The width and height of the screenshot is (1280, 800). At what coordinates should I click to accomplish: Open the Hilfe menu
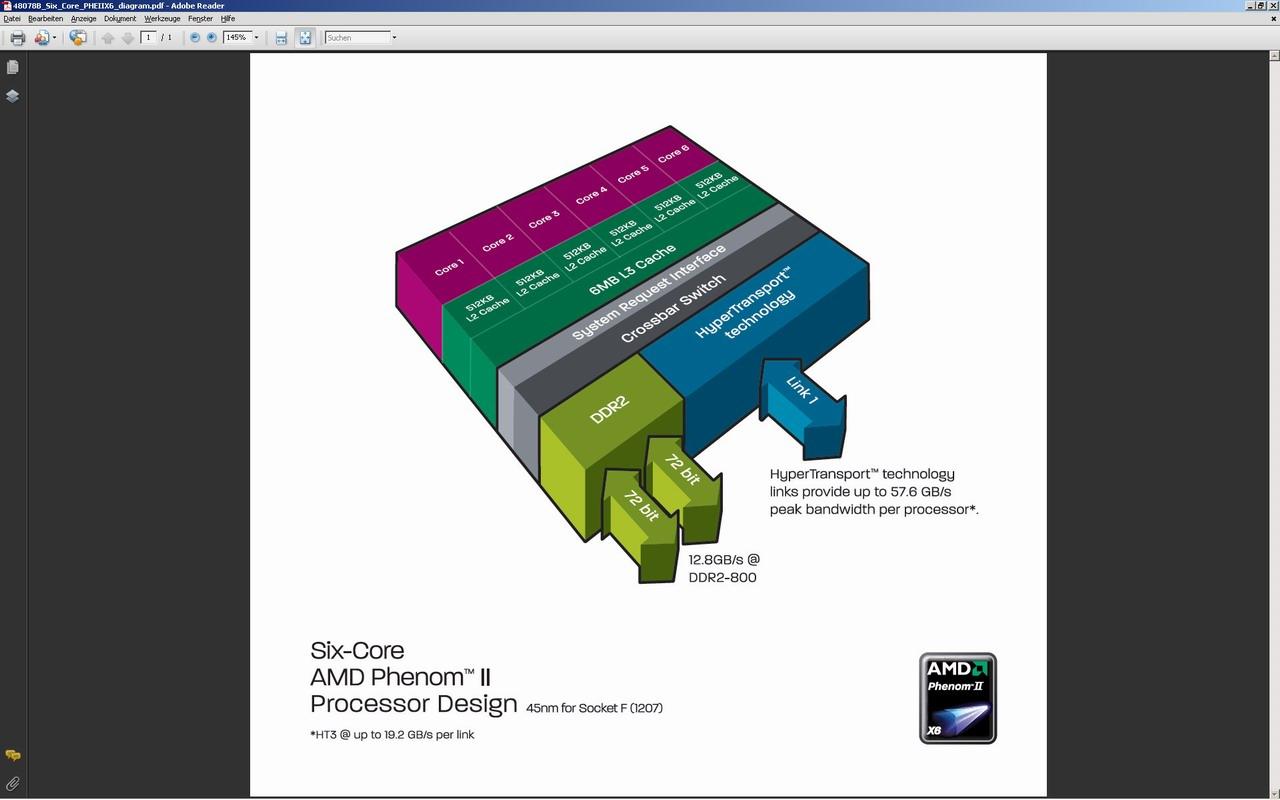coord(228,19)
